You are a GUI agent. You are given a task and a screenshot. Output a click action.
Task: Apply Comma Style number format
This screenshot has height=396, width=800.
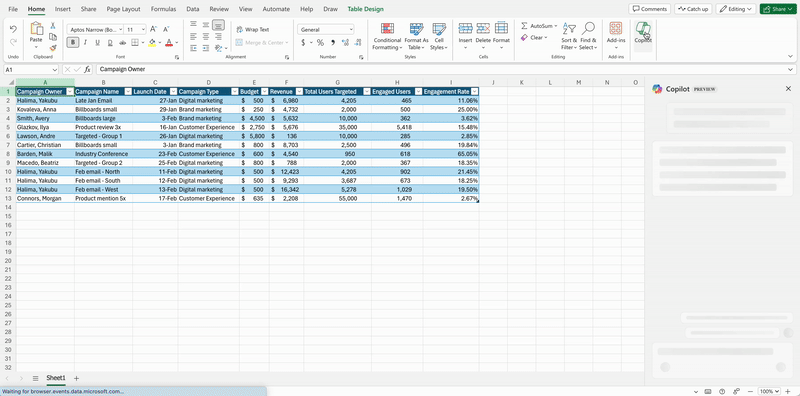(333, 42)
